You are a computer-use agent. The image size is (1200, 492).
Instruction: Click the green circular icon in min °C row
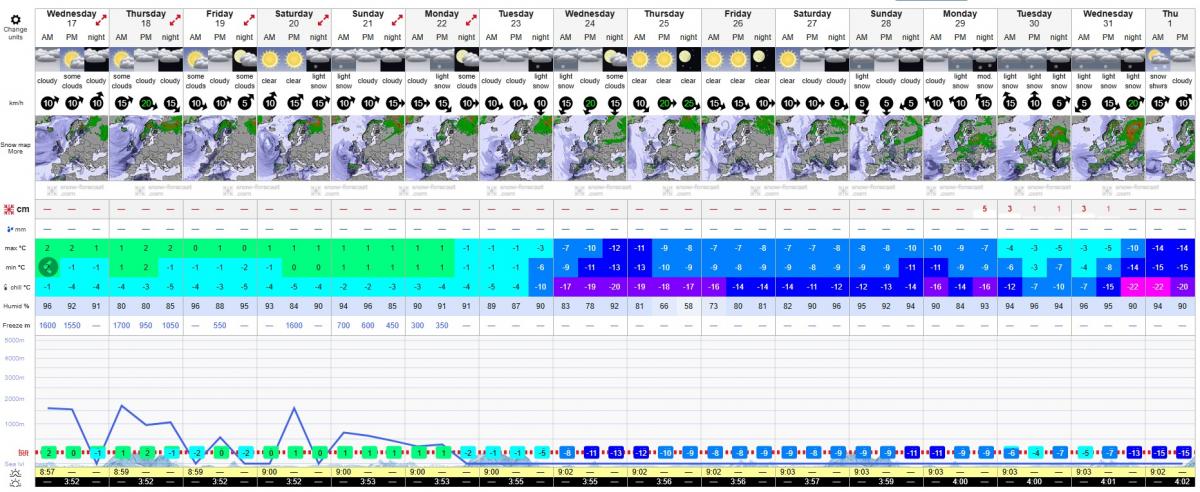[47, 266]
